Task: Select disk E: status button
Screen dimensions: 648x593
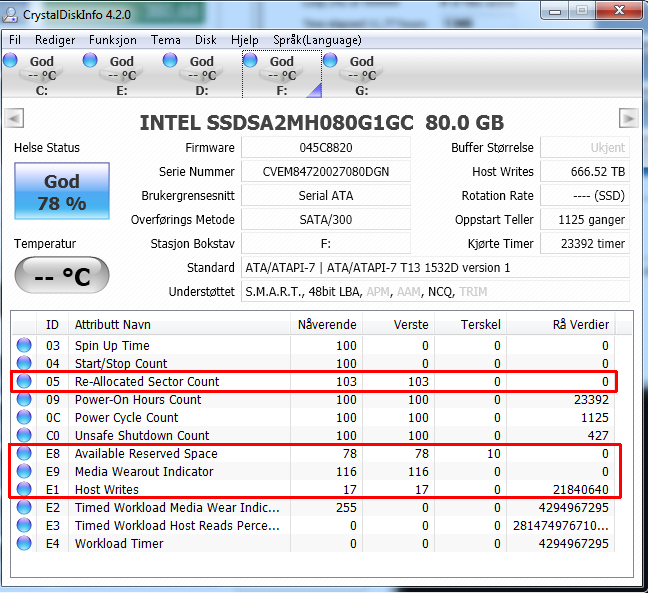Action: point(121,75)
